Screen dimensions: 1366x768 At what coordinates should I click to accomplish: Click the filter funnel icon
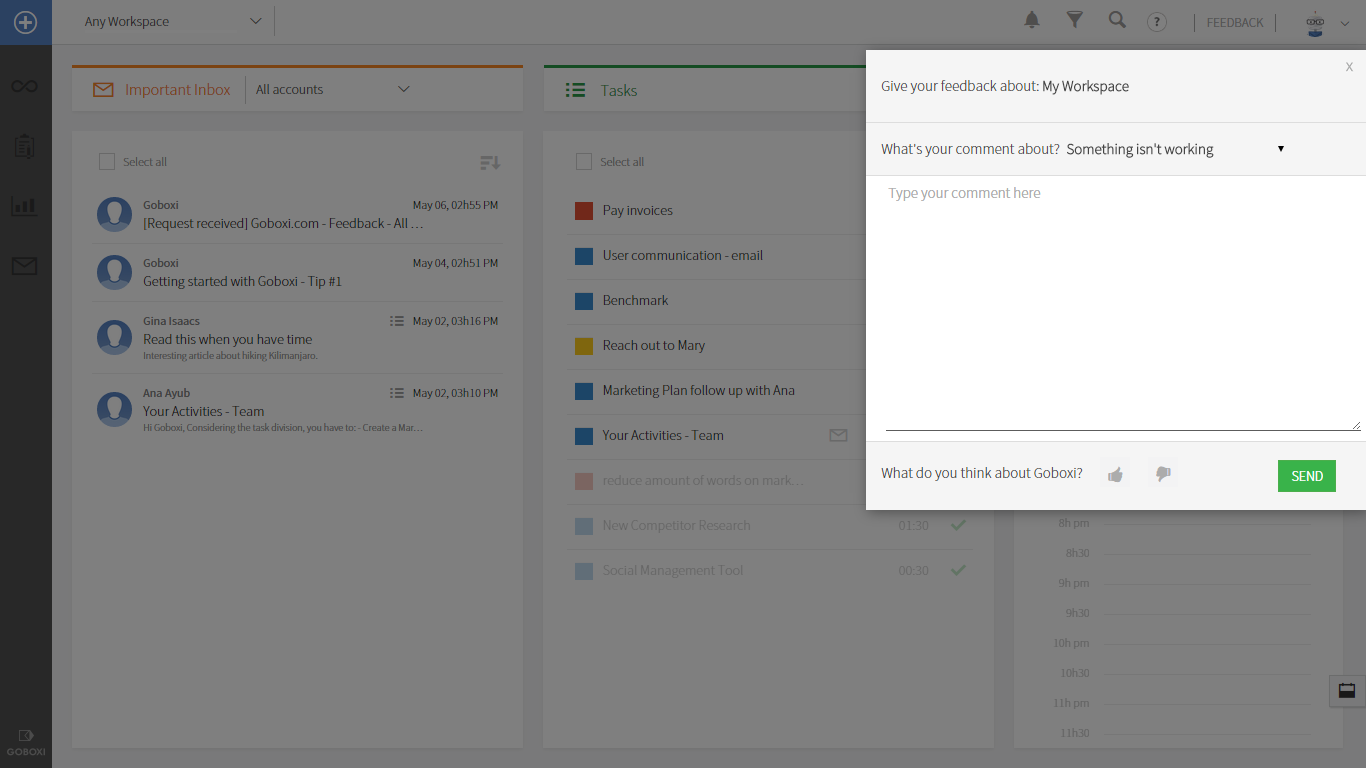click(1074, 21)
